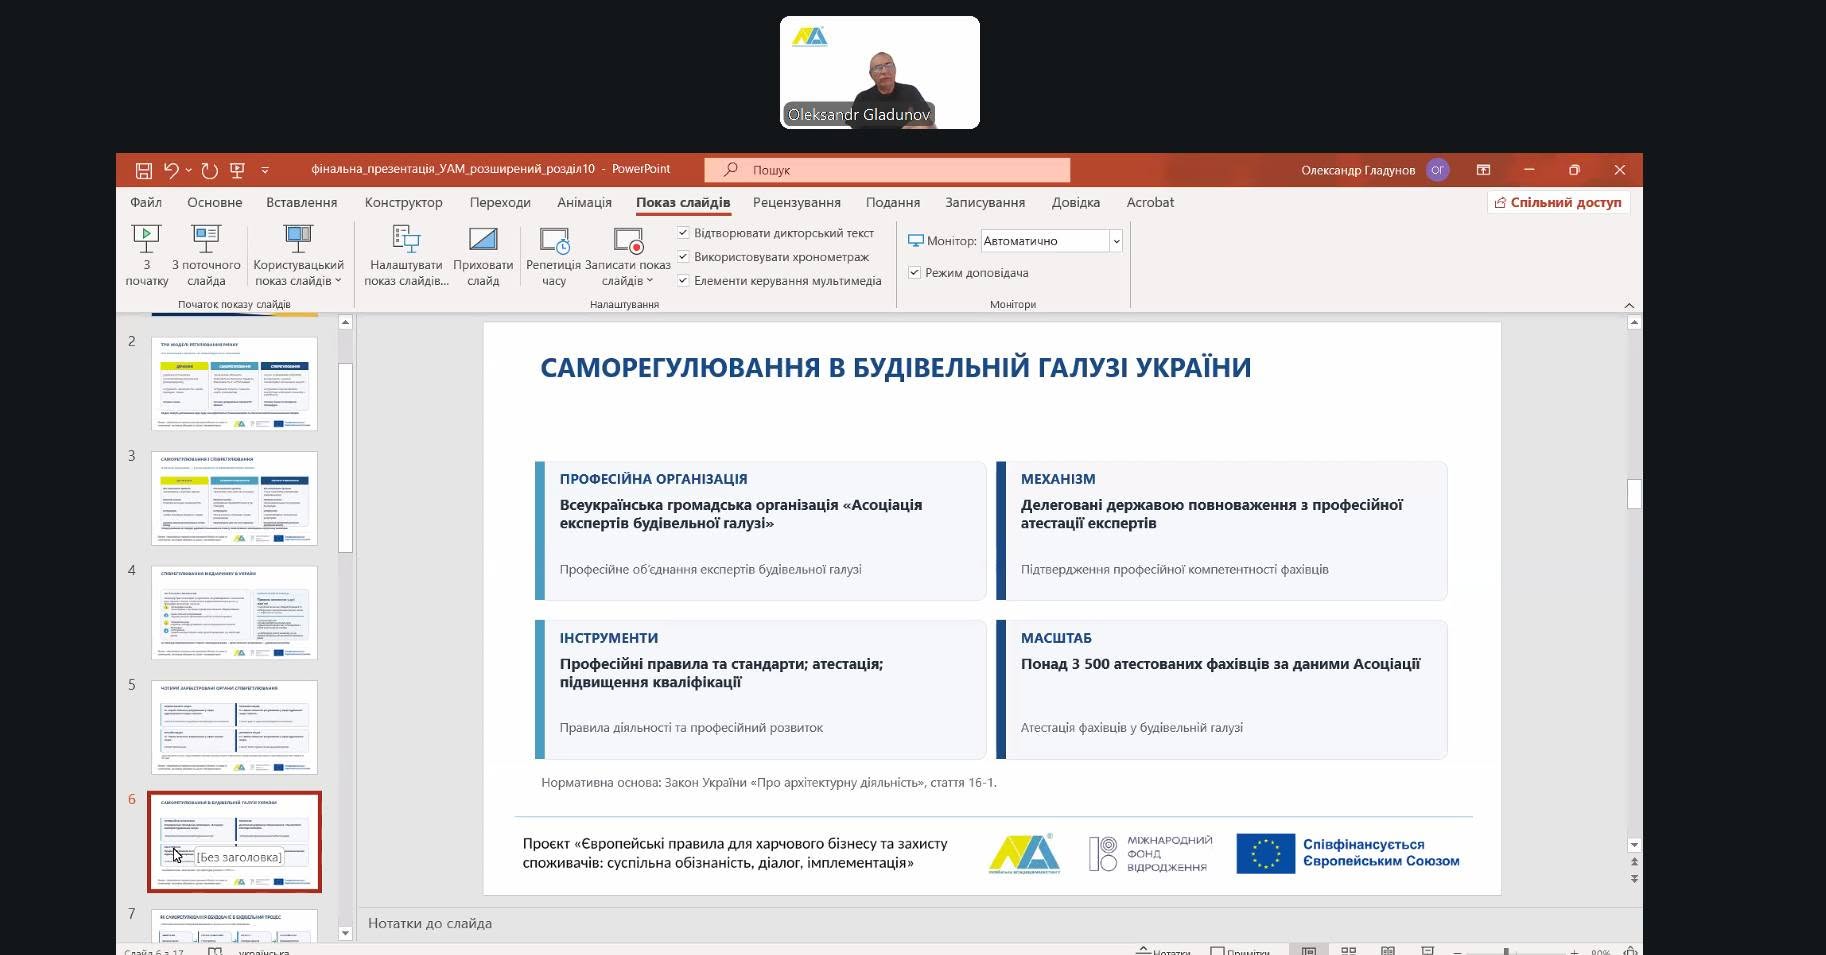1826x955 pixels.
Task: Click the zoom slider handle
Action: tap(1507, 951)
